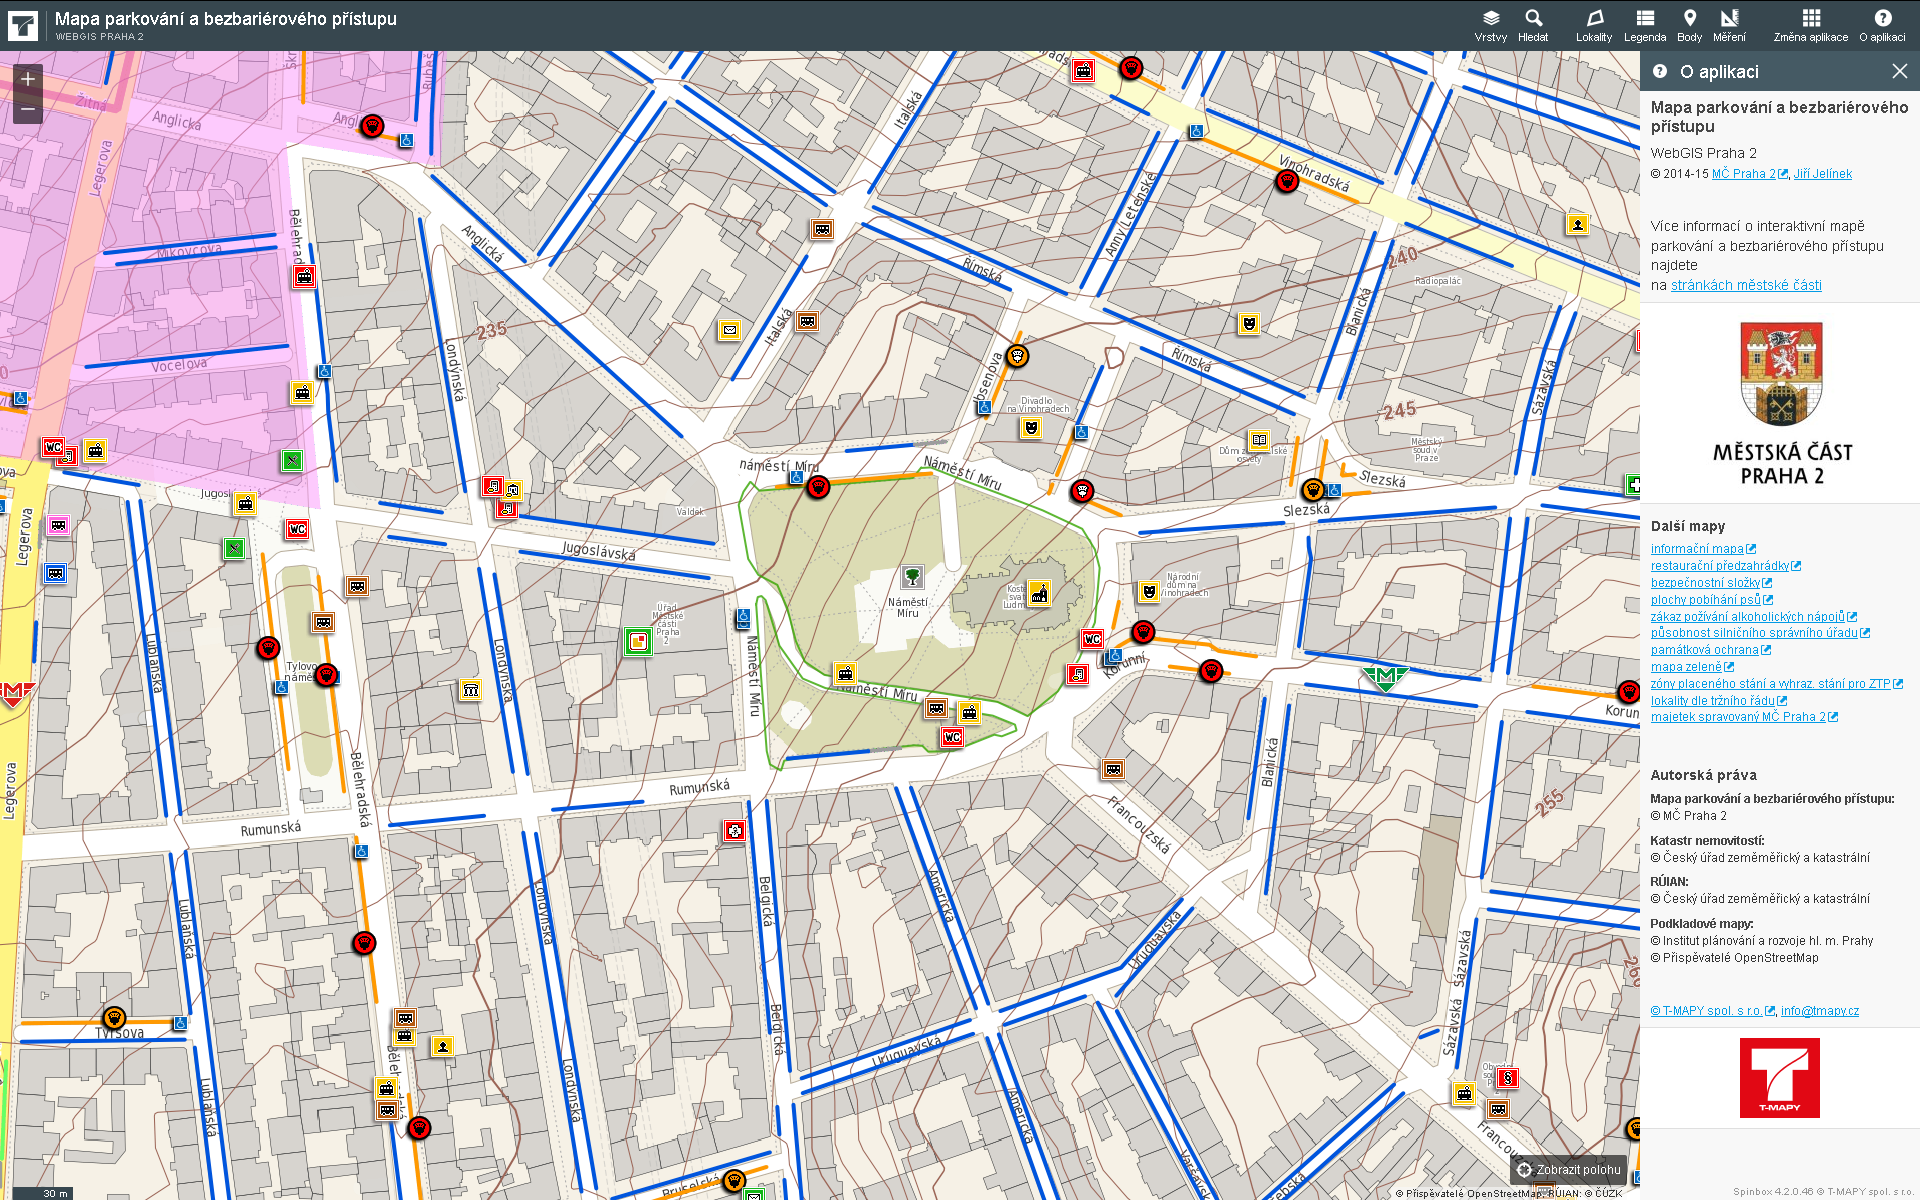The image size is (1920, 1200).
Task: Click the orange-ringed marker on Tylova
Action: point(115,1018)
